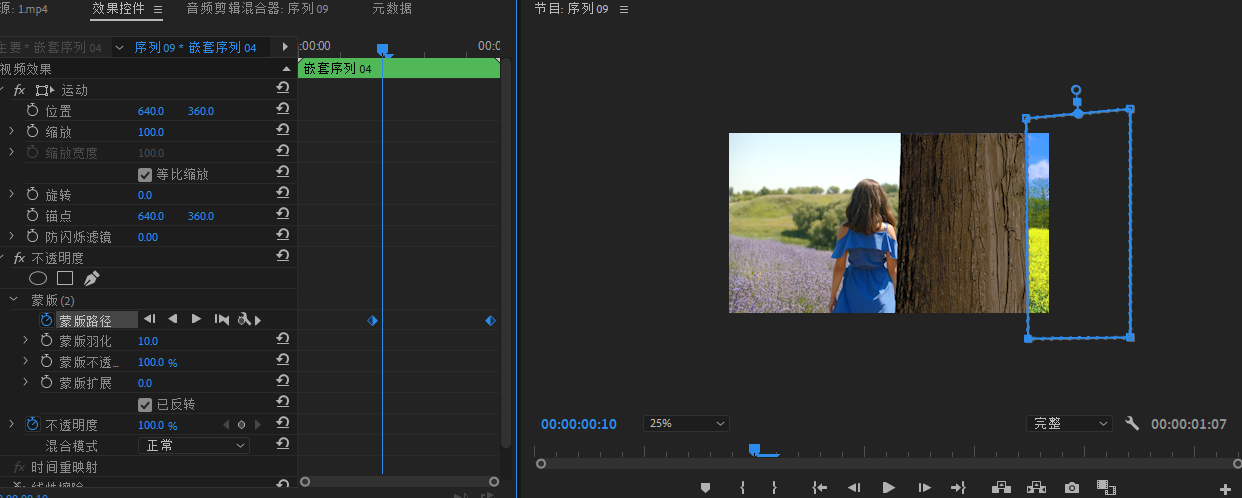This screenshot has height=498, width=1242.
Task: Switch to the 效果控件 tab
Action: point(120,9)
